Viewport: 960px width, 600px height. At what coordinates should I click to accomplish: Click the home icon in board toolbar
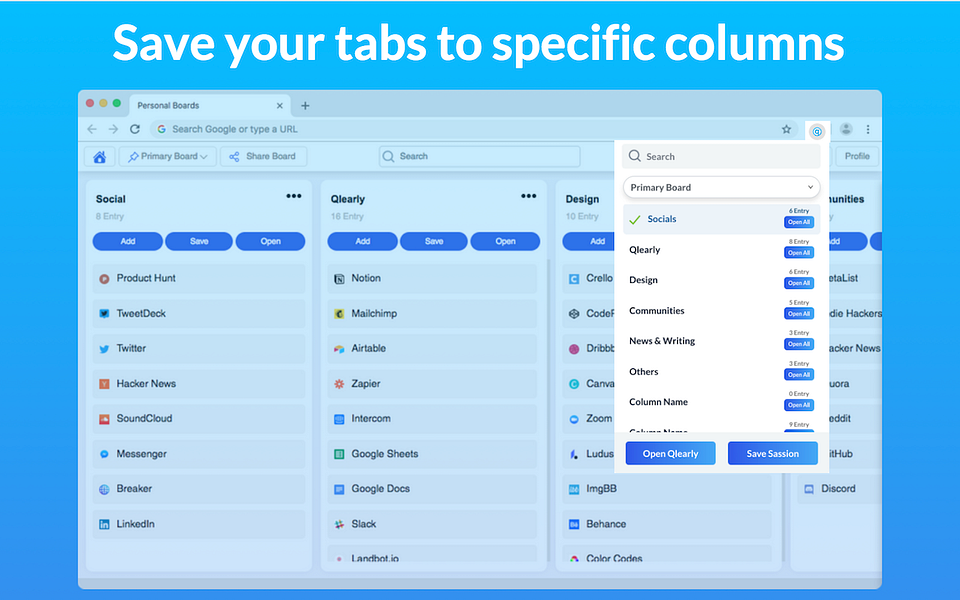(99, 157)
